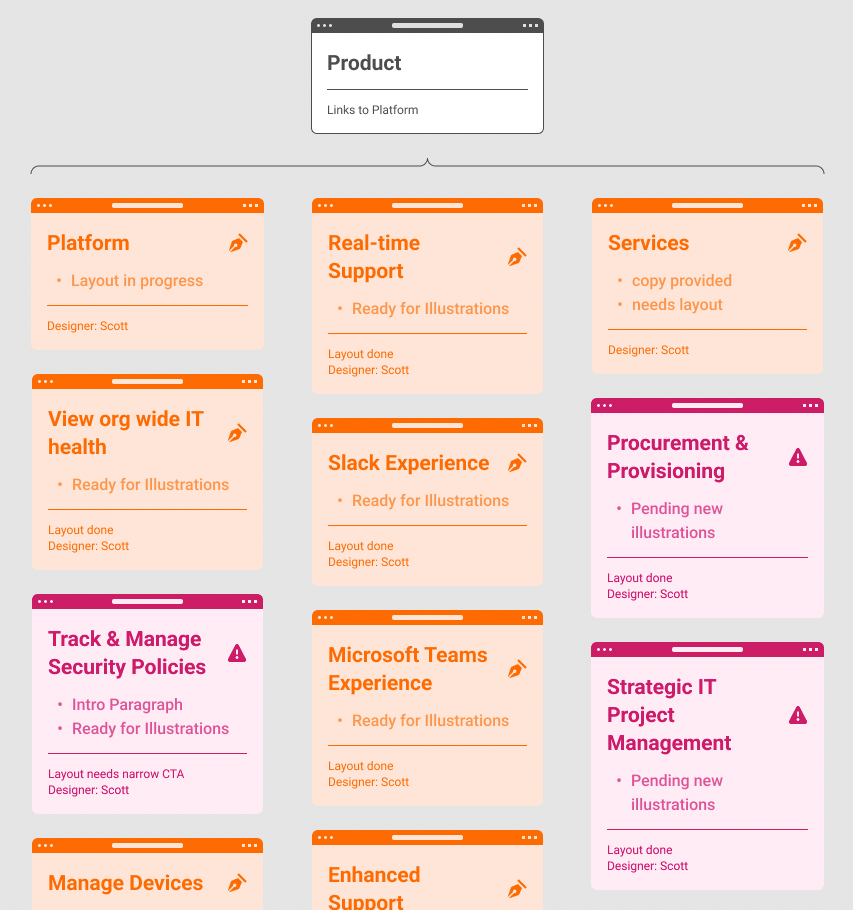Click the Product card top bar handle
The image size is (853, 910).
pyautogui.click(x=428, y=26)
